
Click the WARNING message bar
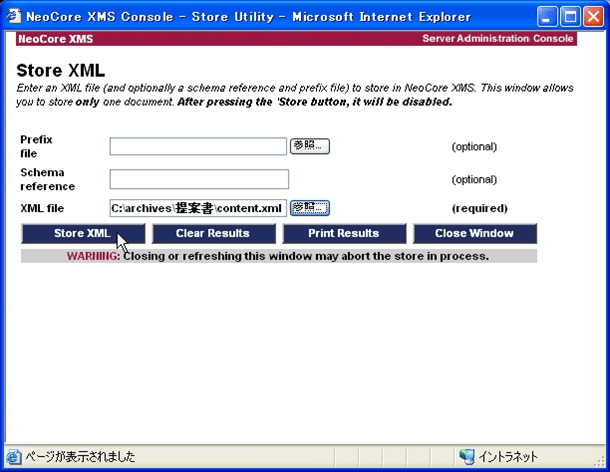[278, 256]
